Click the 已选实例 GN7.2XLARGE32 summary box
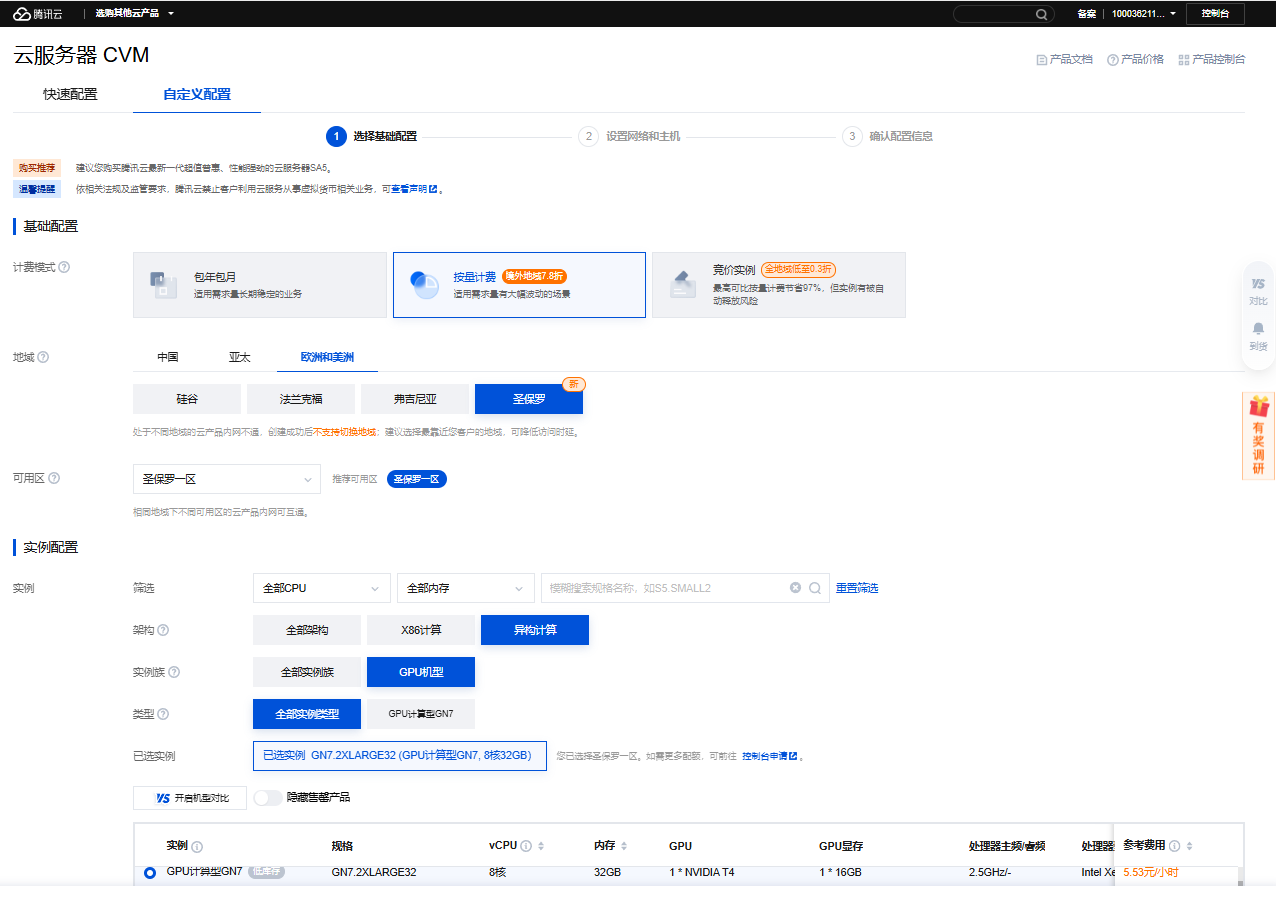This screenshot has height=899, width=1276. tap(400, 756)
